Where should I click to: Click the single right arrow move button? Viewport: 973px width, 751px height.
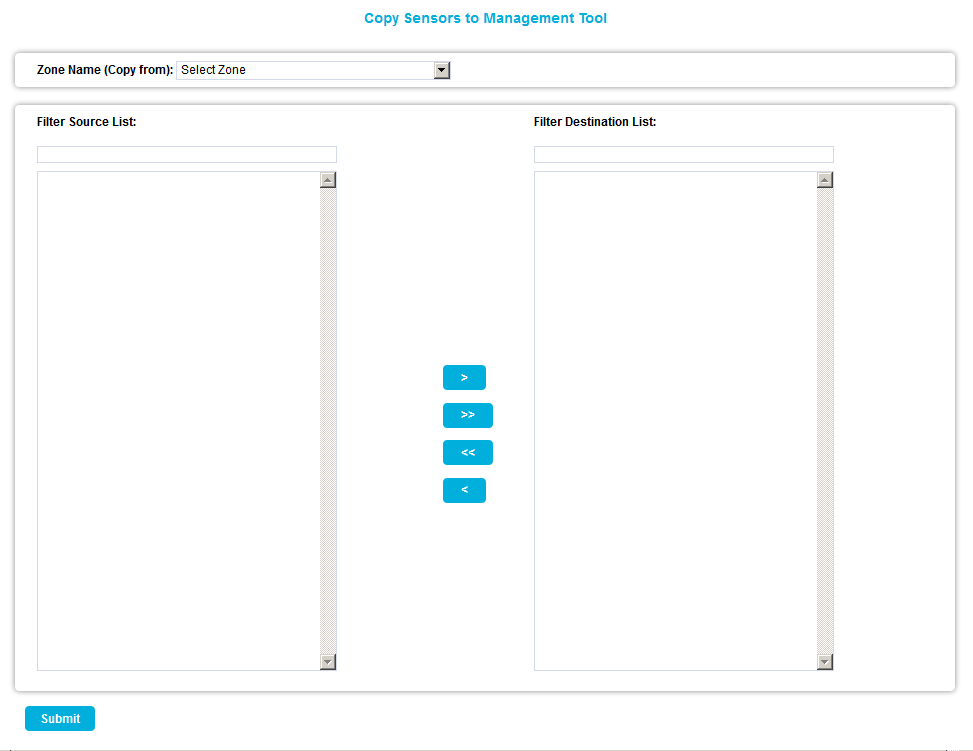coord(464,378)
